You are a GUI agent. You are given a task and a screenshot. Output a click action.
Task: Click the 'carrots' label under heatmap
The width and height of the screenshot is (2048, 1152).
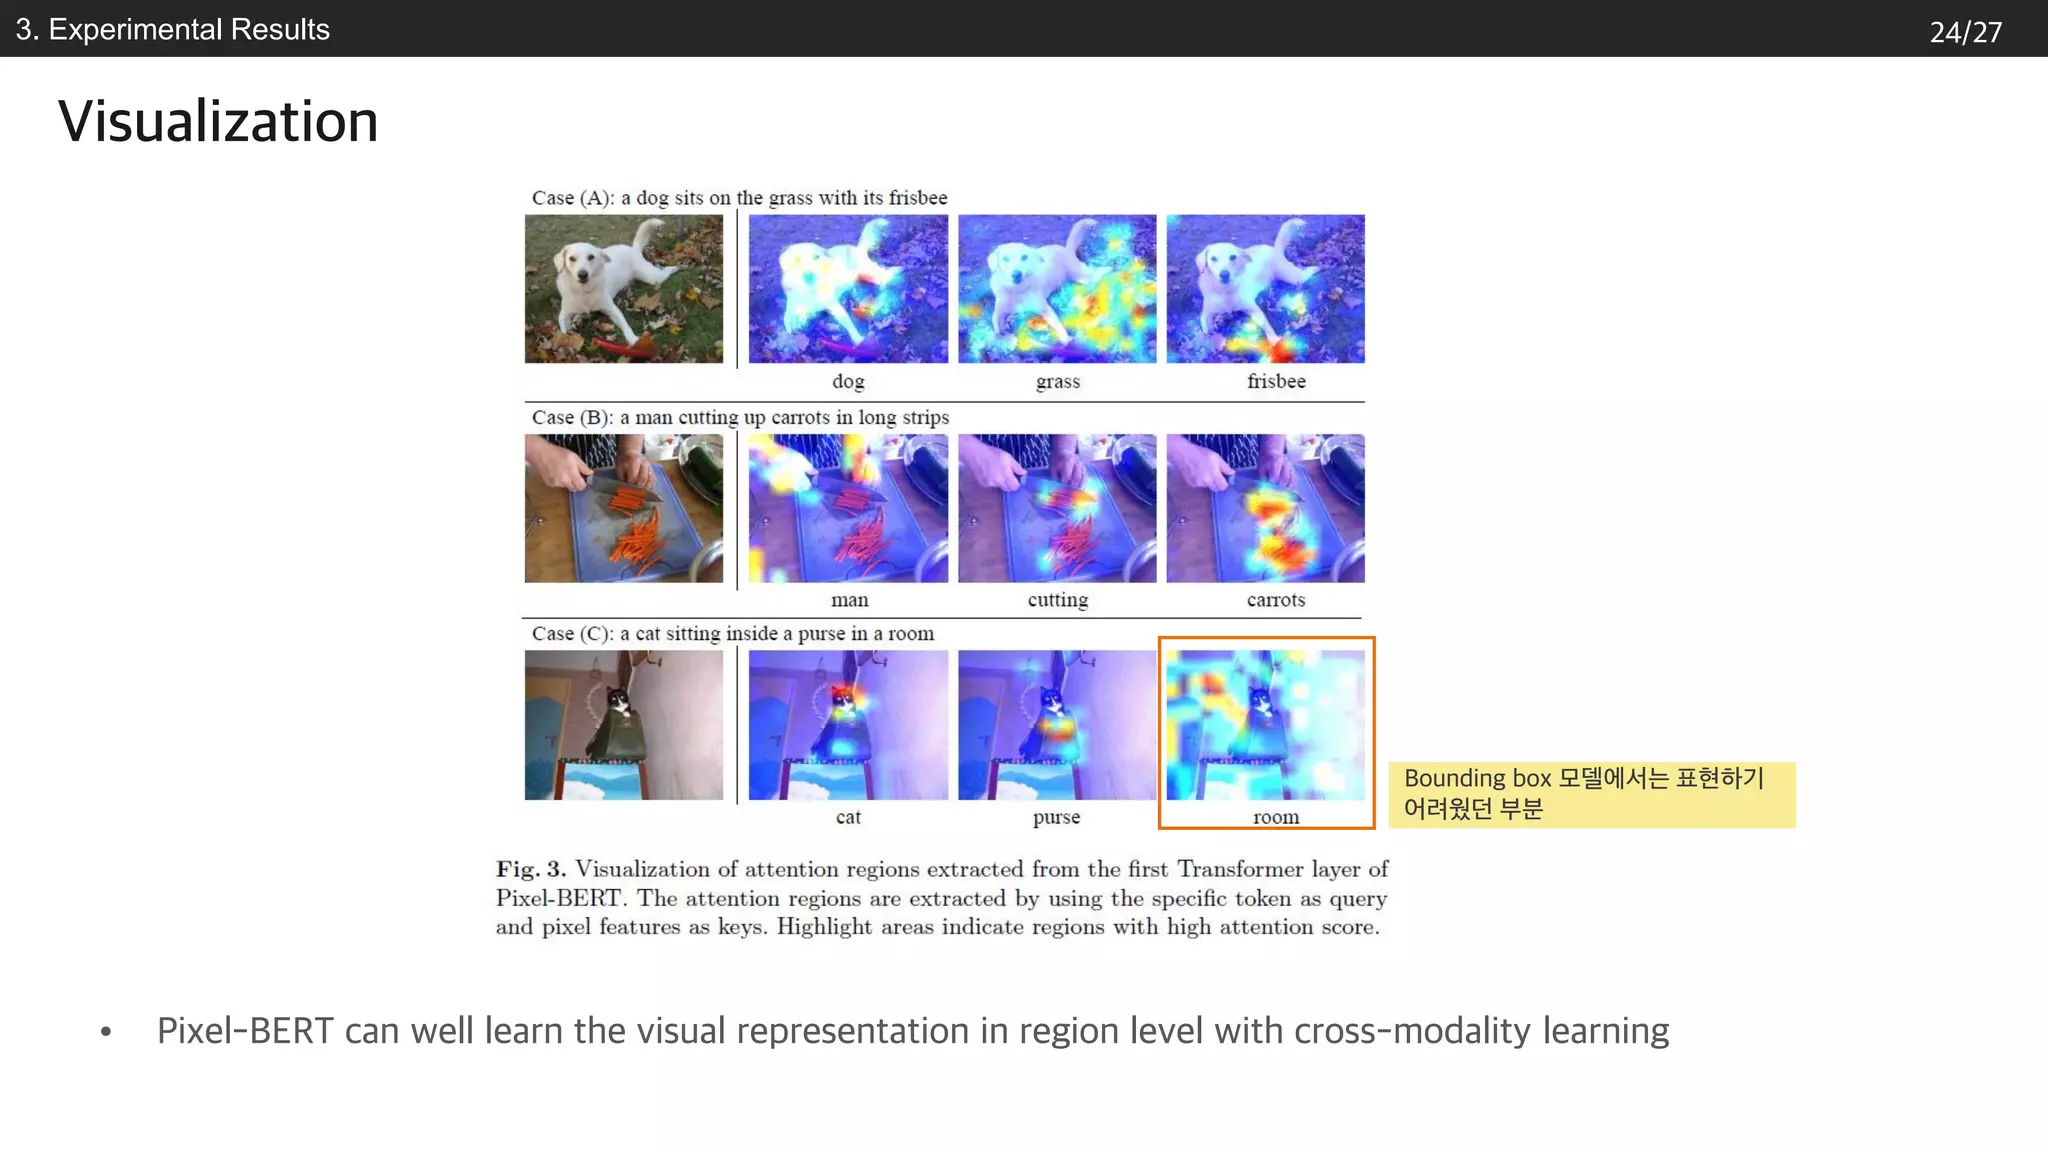pyautogui.click(x=1276, y=600)
